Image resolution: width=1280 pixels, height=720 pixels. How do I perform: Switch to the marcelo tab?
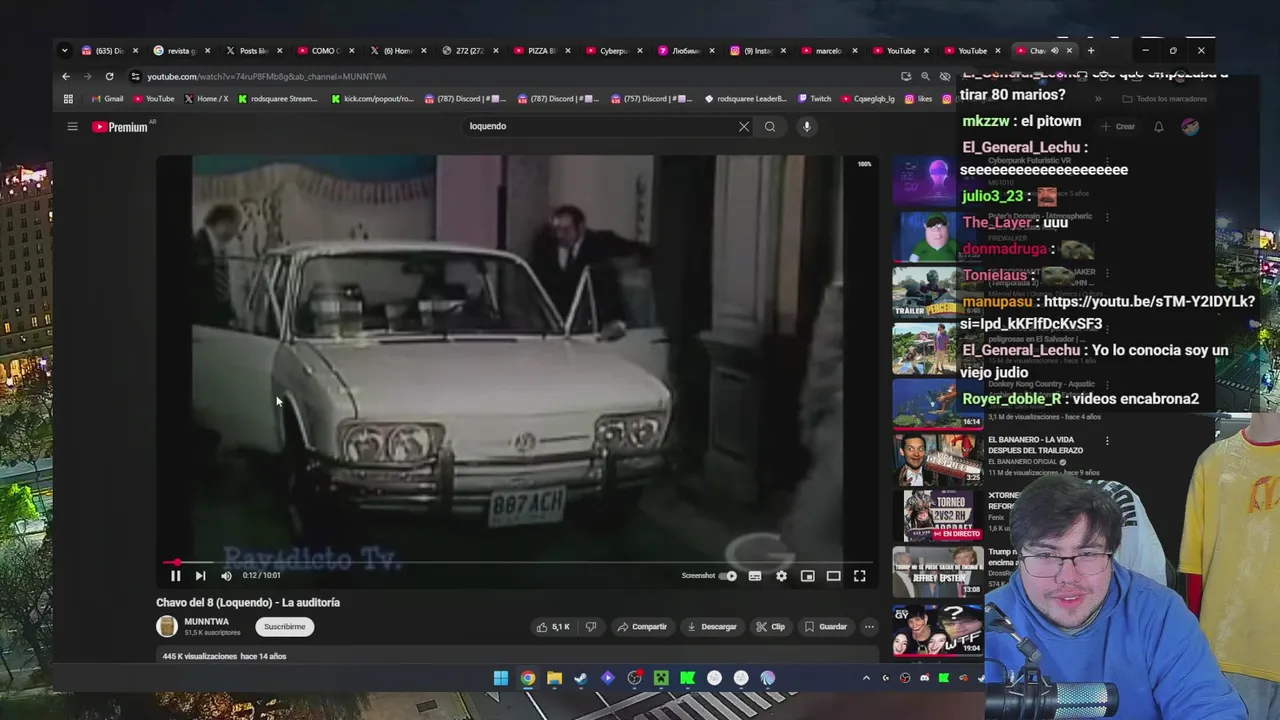tap(829, 51)
